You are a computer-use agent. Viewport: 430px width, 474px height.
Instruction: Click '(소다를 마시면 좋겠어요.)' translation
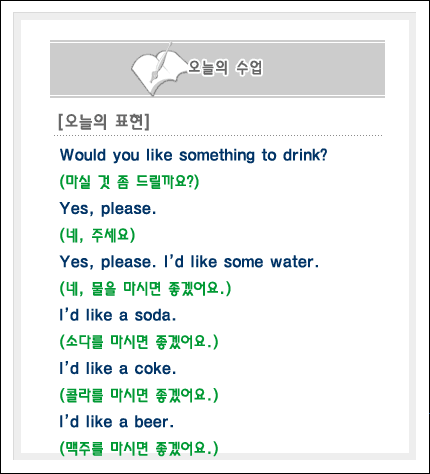click(x=139, y=342)
